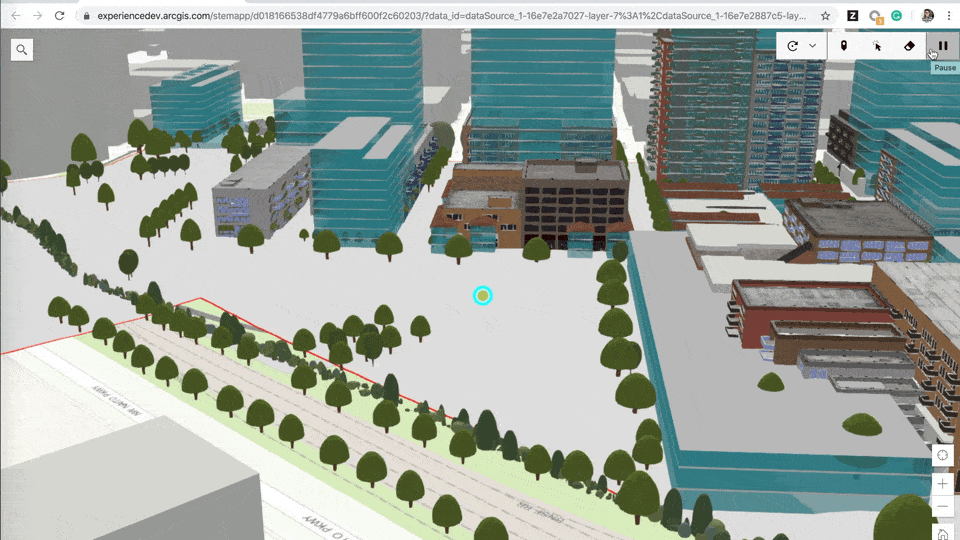Viewport: 960px width, 540px height.
Task: Activate the pick-with-cursor tool
Action: [877, 46]
